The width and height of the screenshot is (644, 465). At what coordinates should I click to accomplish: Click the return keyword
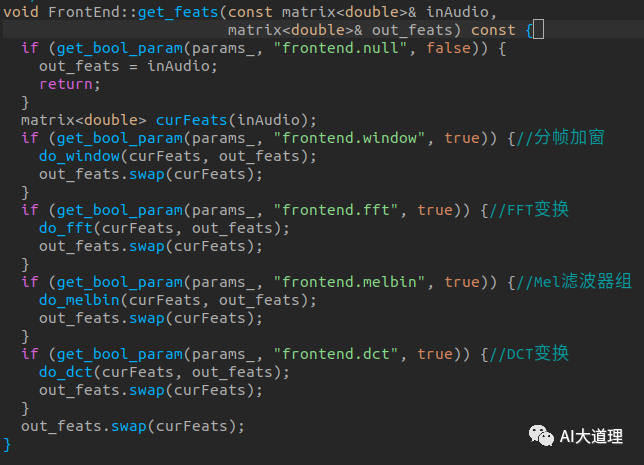point(66,84)
